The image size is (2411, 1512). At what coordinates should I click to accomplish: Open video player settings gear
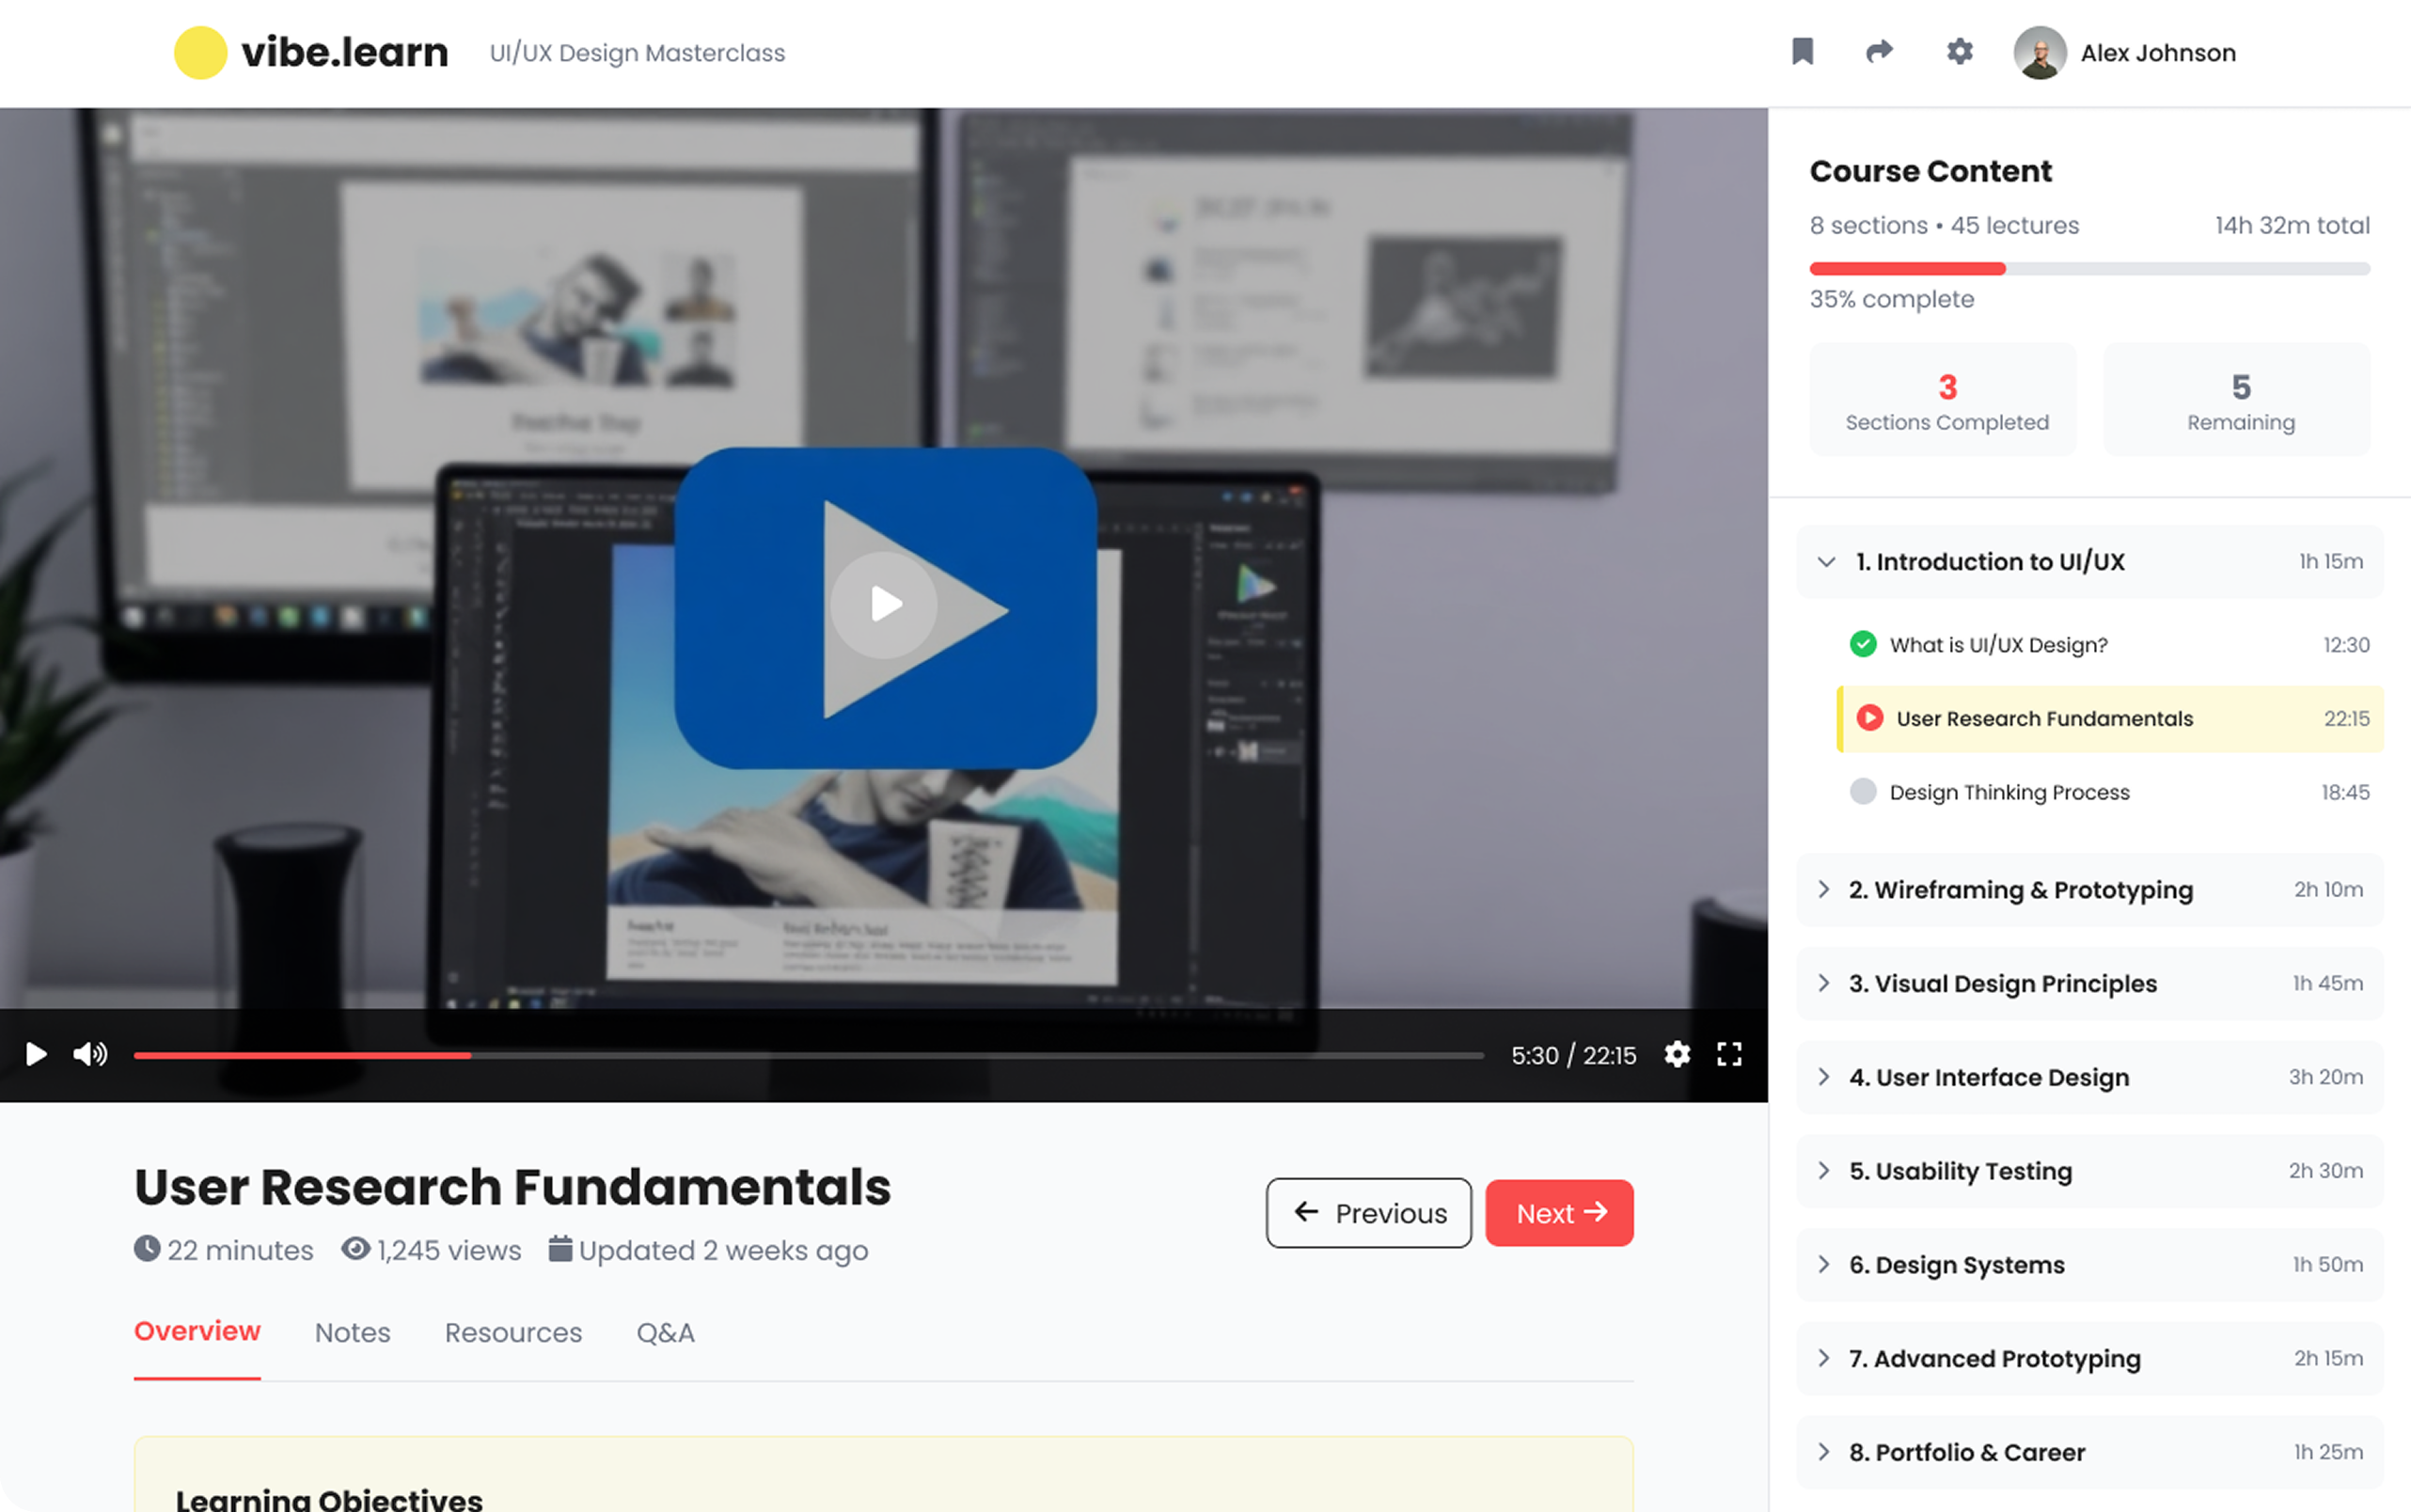[x=1677, y=1054]
